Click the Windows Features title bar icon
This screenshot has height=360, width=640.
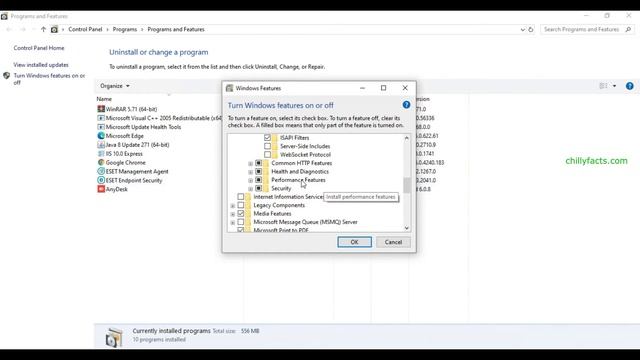tap(230, 88)
